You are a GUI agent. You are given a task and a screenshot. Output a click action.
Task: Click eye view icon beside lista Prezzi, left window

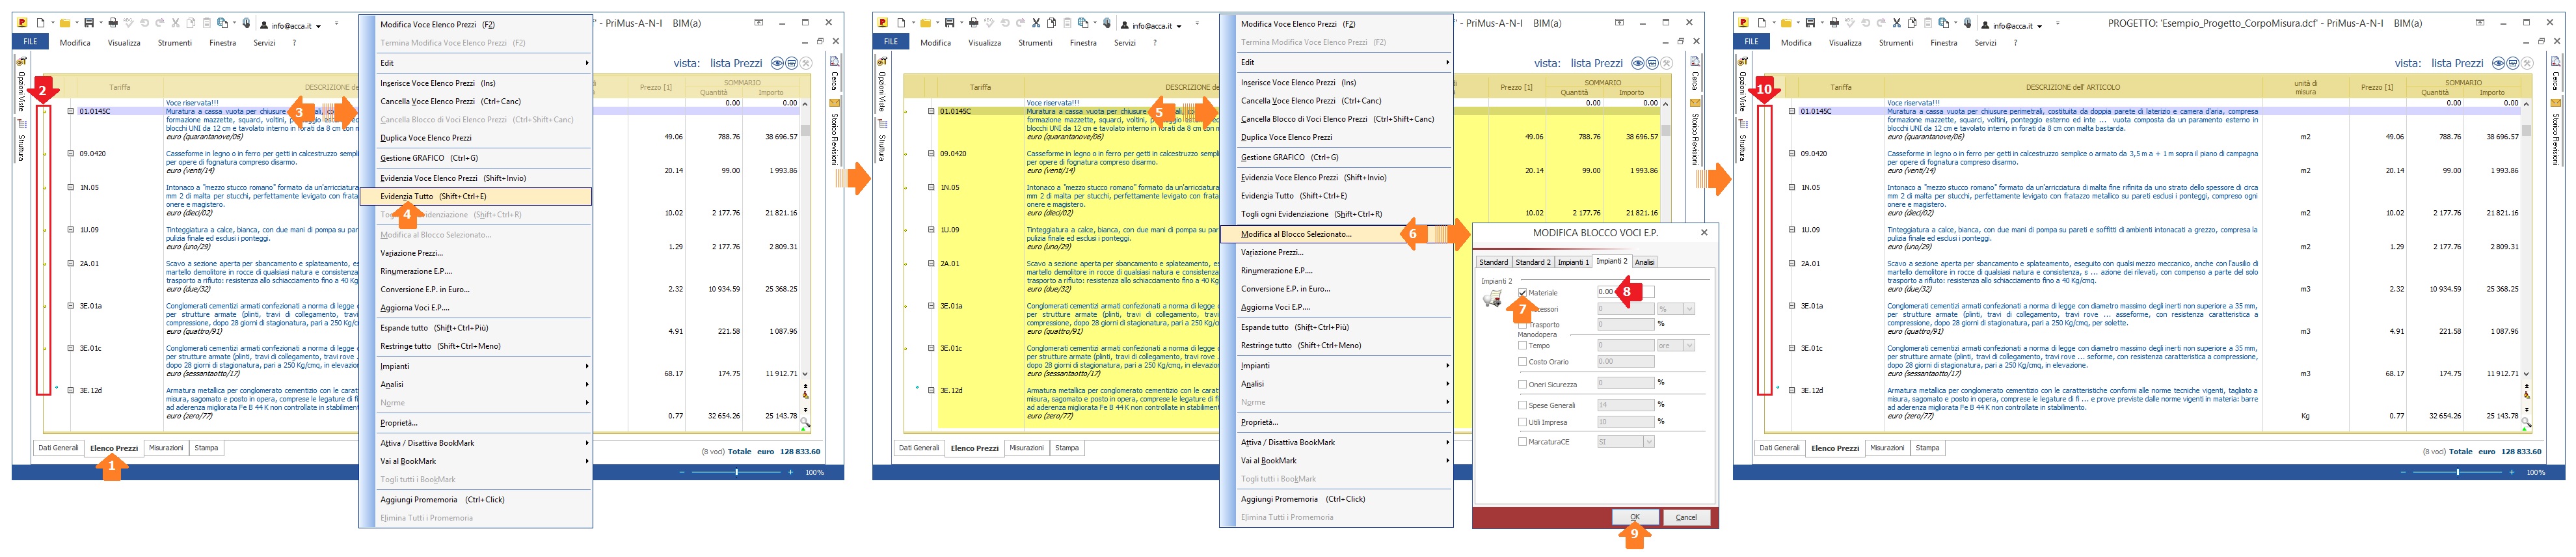(777, 62)
